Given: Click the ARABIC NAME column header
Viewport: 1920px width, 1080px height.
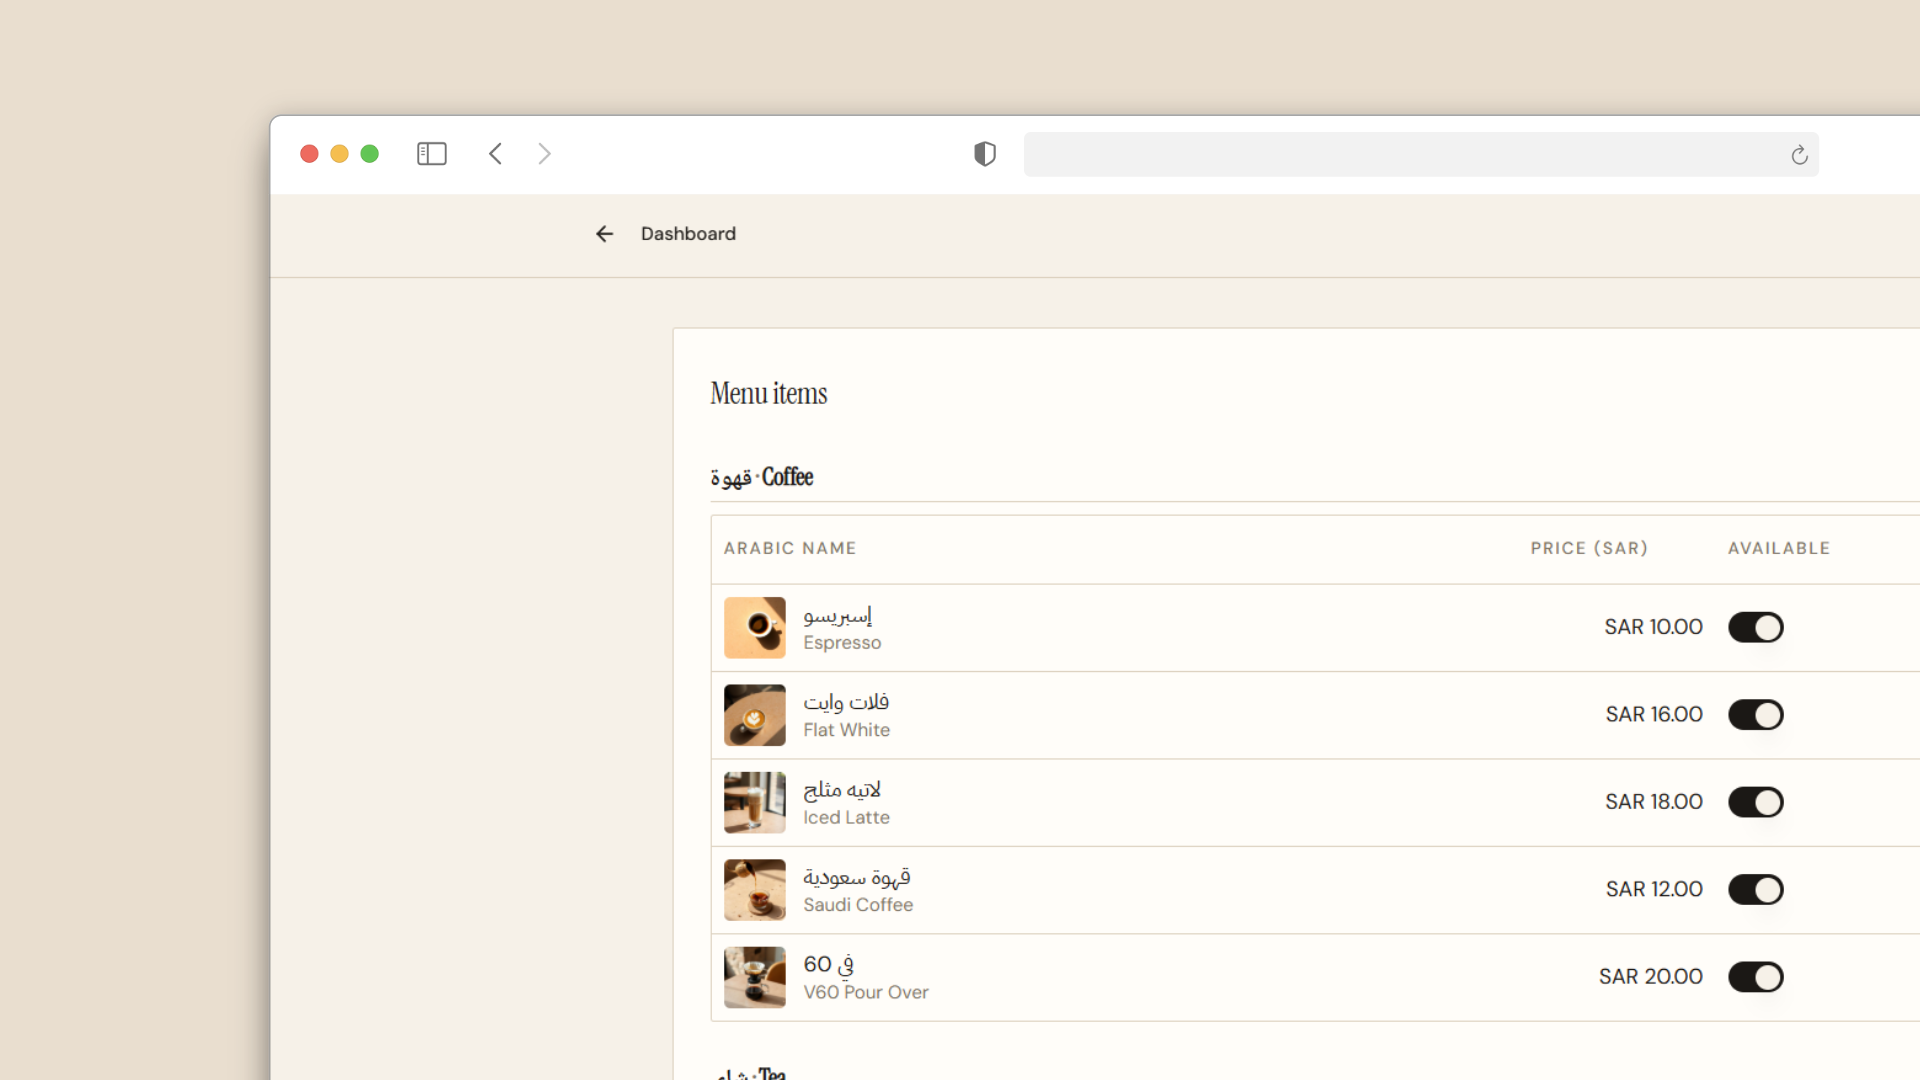Looking at the screenshot, I should coord(790,549).
